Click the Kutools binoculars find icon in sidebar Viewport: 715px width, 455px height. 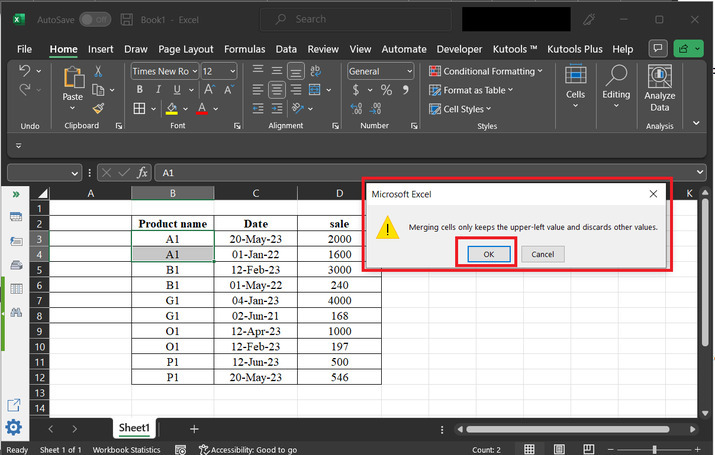pos(16,313)
